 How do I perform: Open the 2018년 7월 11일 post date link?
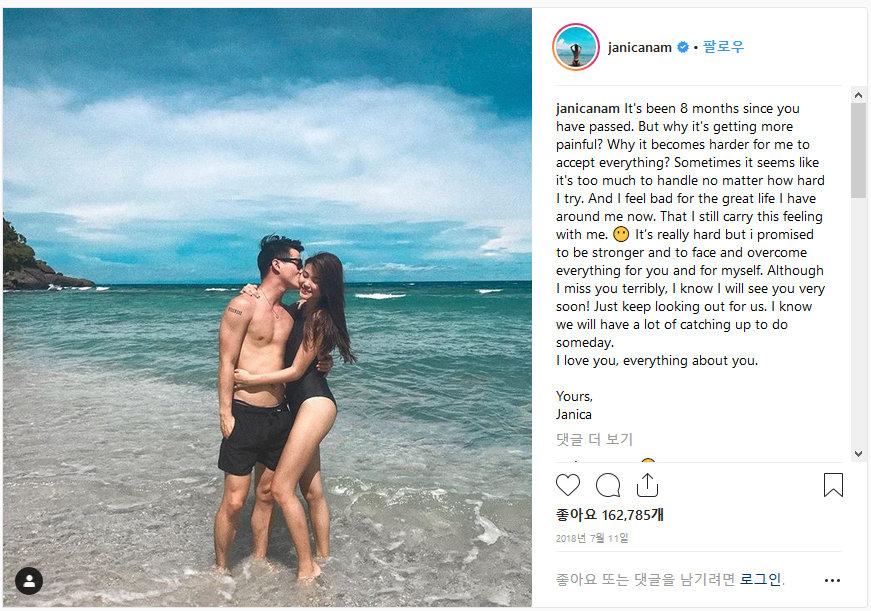point(592,538)
